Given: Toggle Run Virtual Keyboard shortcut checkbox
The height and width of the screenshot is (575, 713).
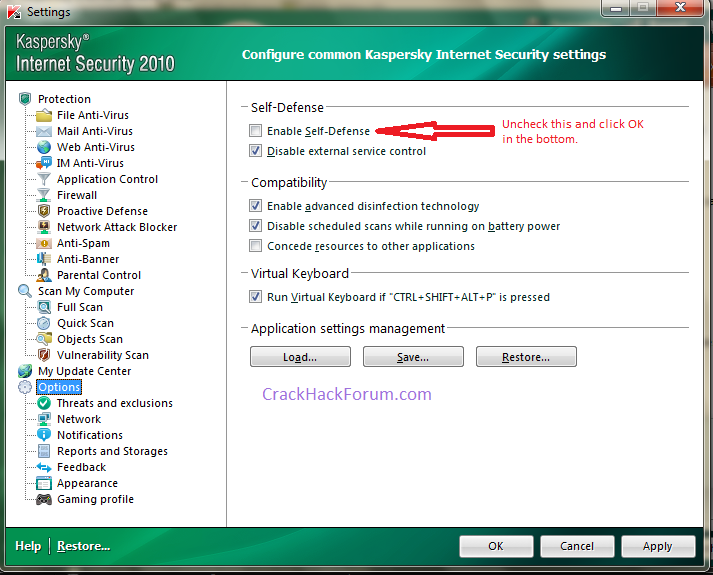Looking at the screenshot, I should (256, 297).
